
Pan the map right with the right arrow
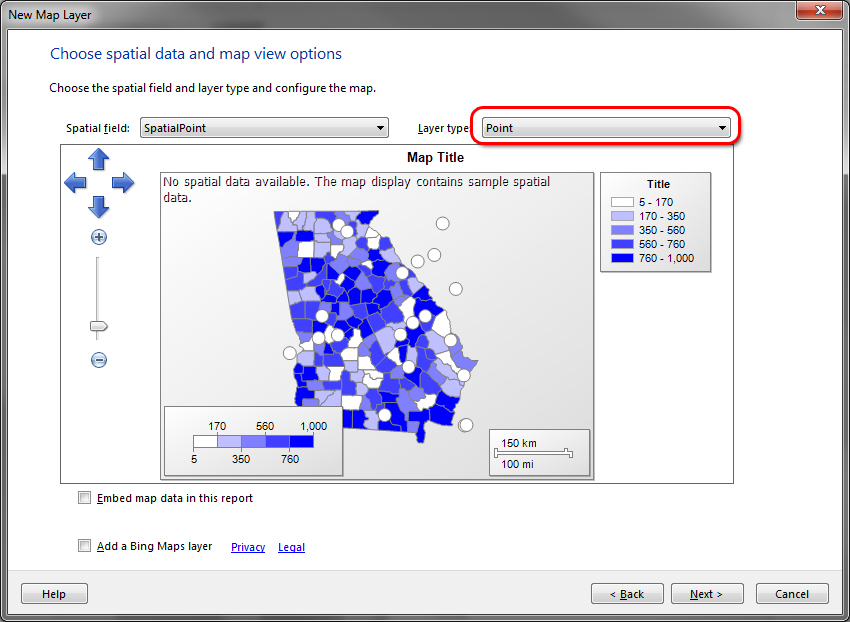tap(123, 182)
